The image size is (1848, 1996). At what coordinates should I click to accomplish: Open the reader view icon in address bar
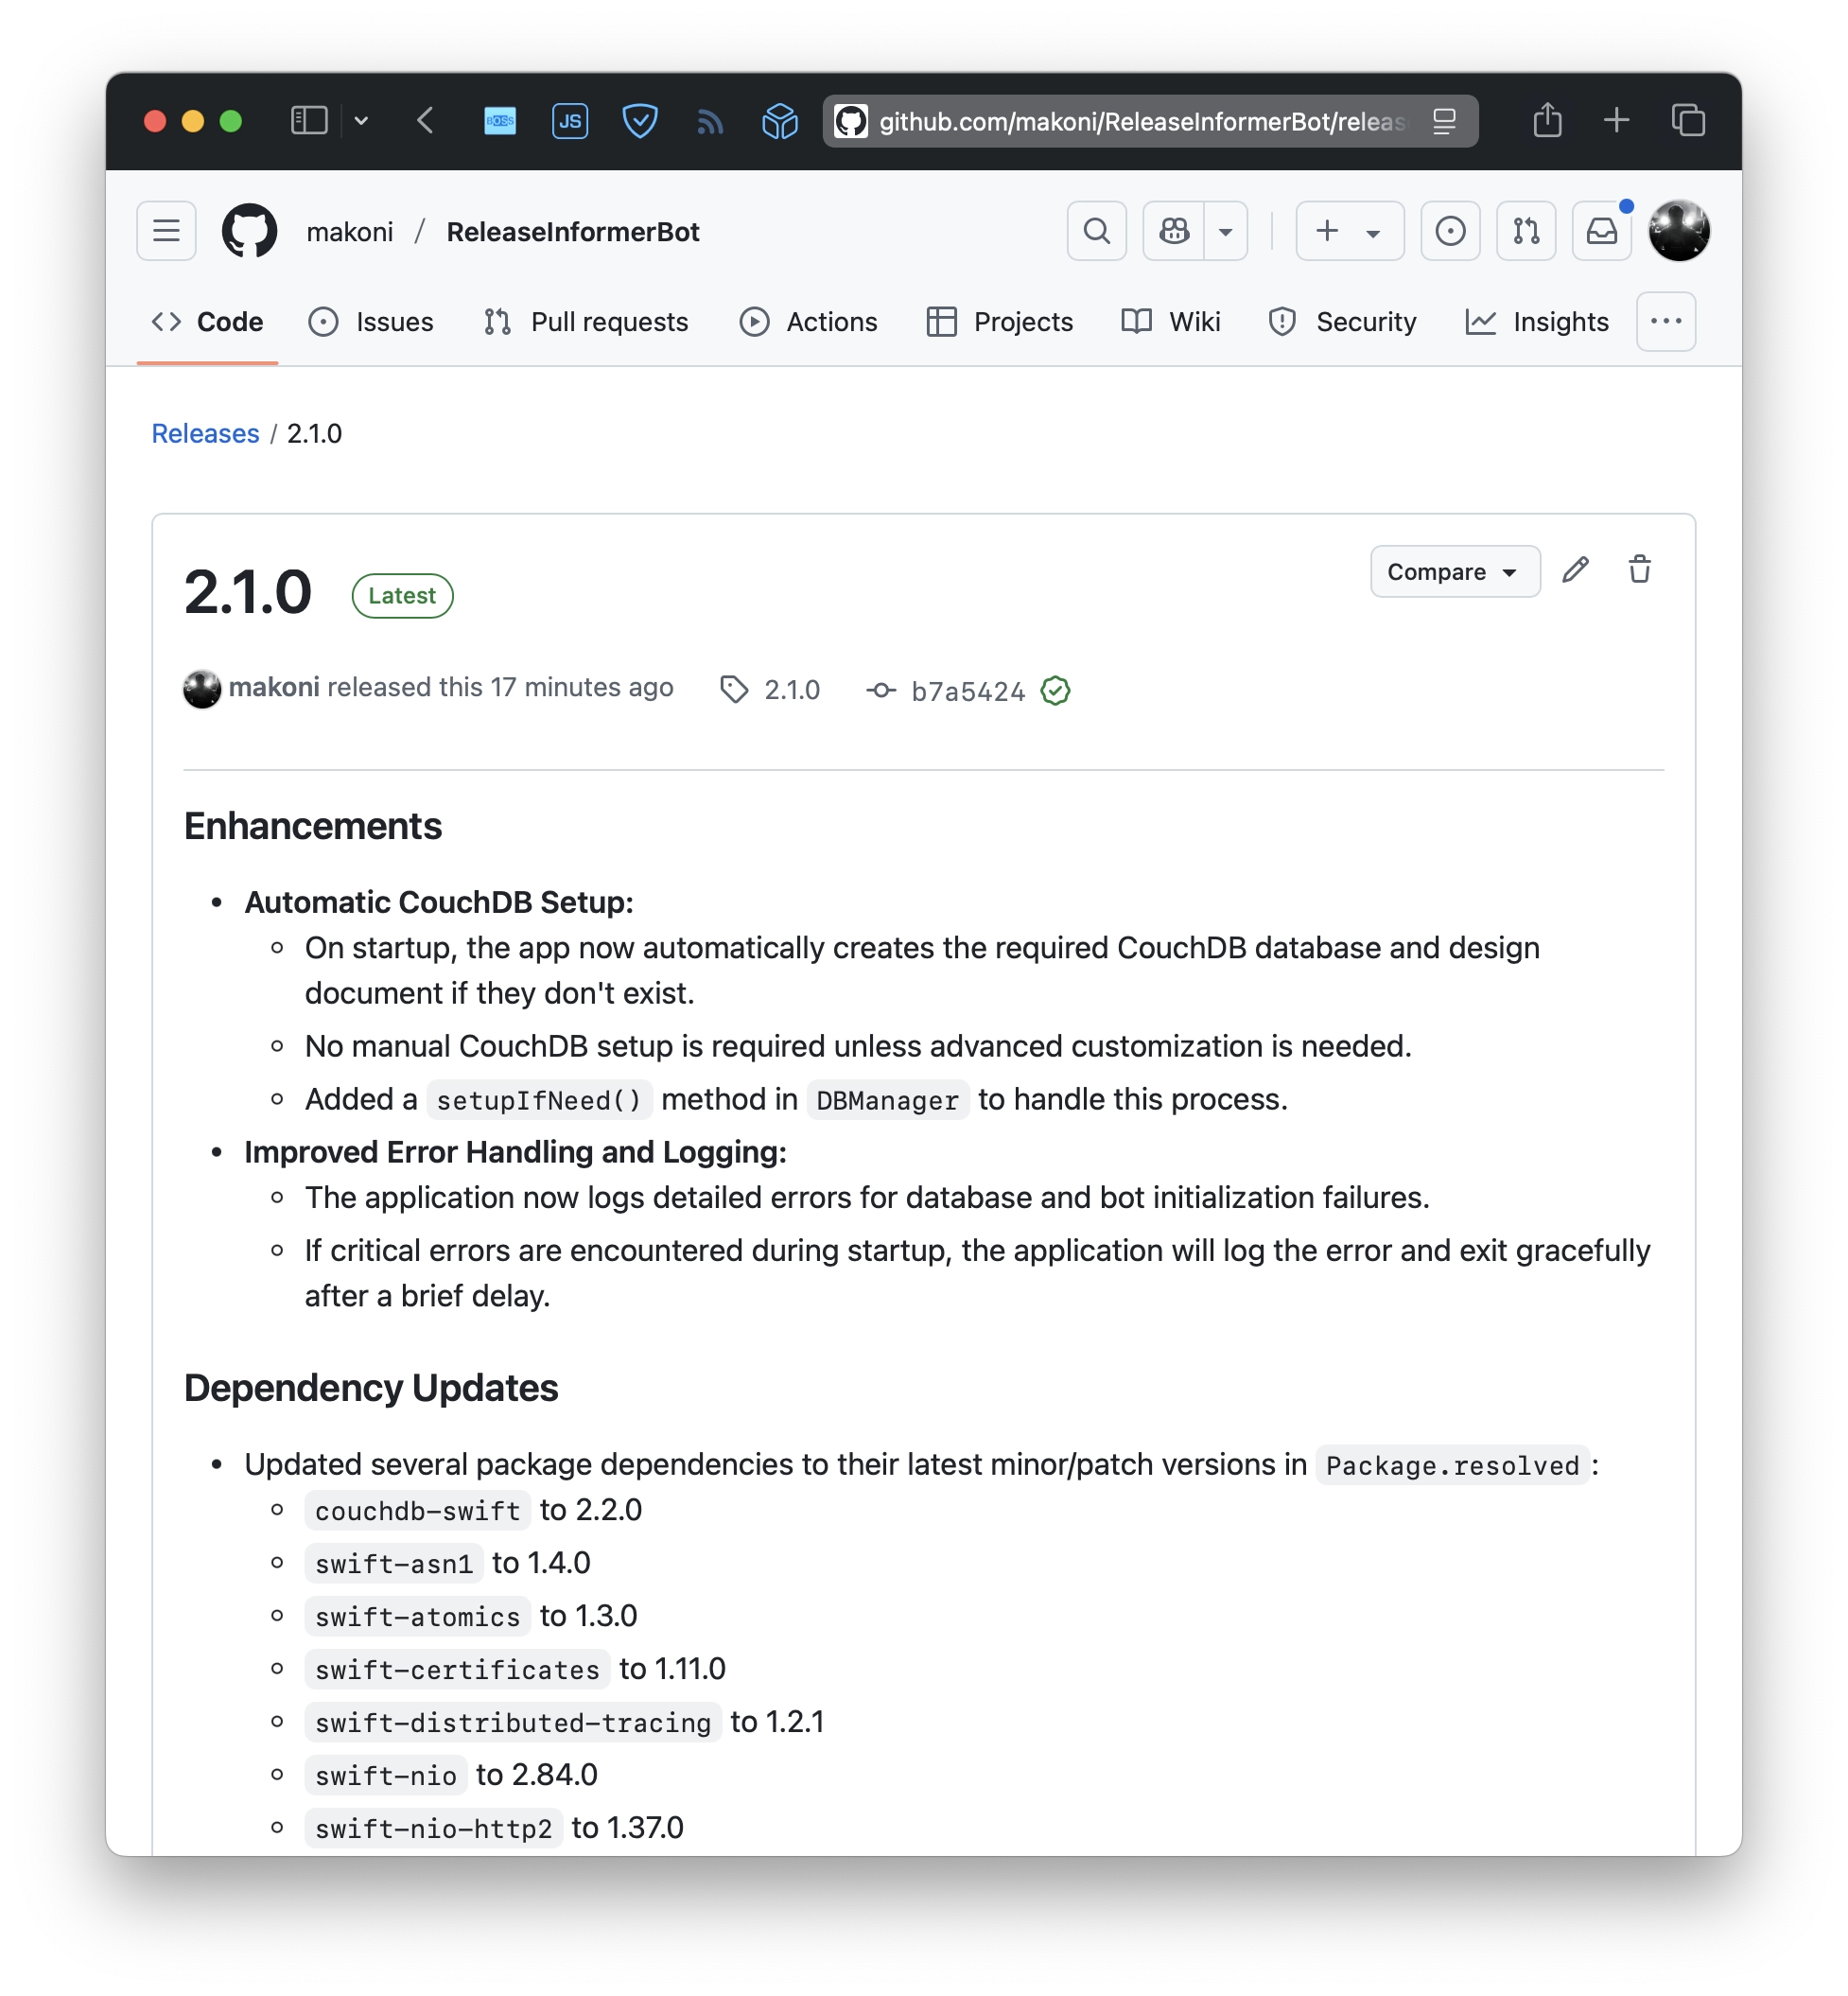1443,121
